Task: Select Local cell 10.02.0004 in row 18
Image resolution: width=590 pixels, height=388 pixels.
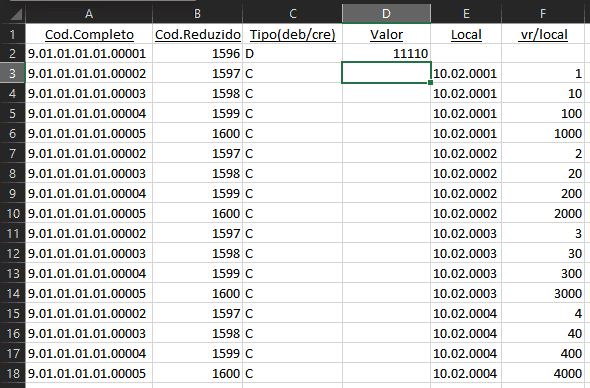Action: tap(466, 373)
